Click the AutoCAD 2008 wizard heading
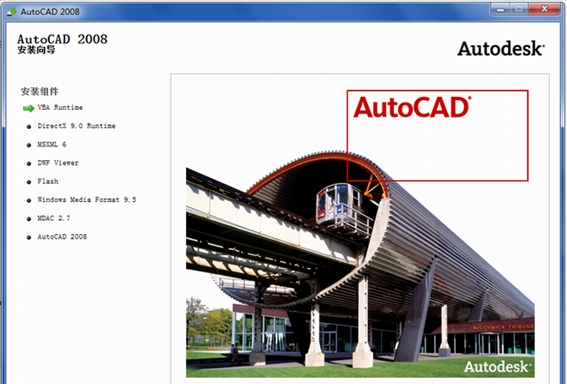 (x=62, y=39)
